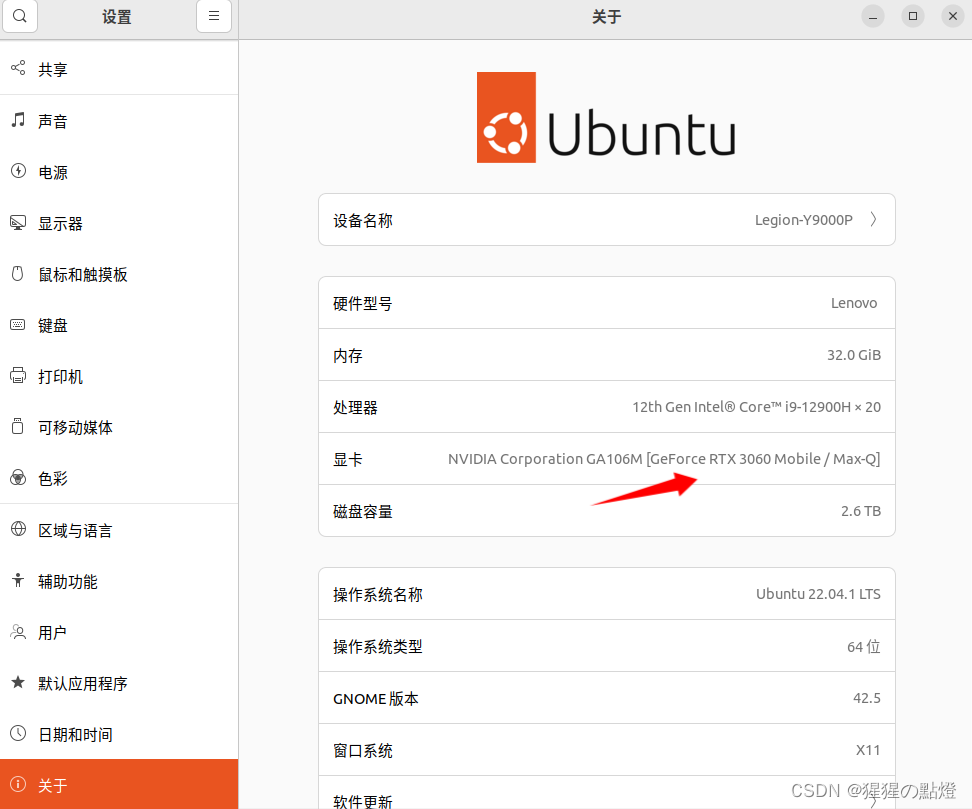Click the 32.0 GiB memory value
972x809 pixels.
point(854,355)
